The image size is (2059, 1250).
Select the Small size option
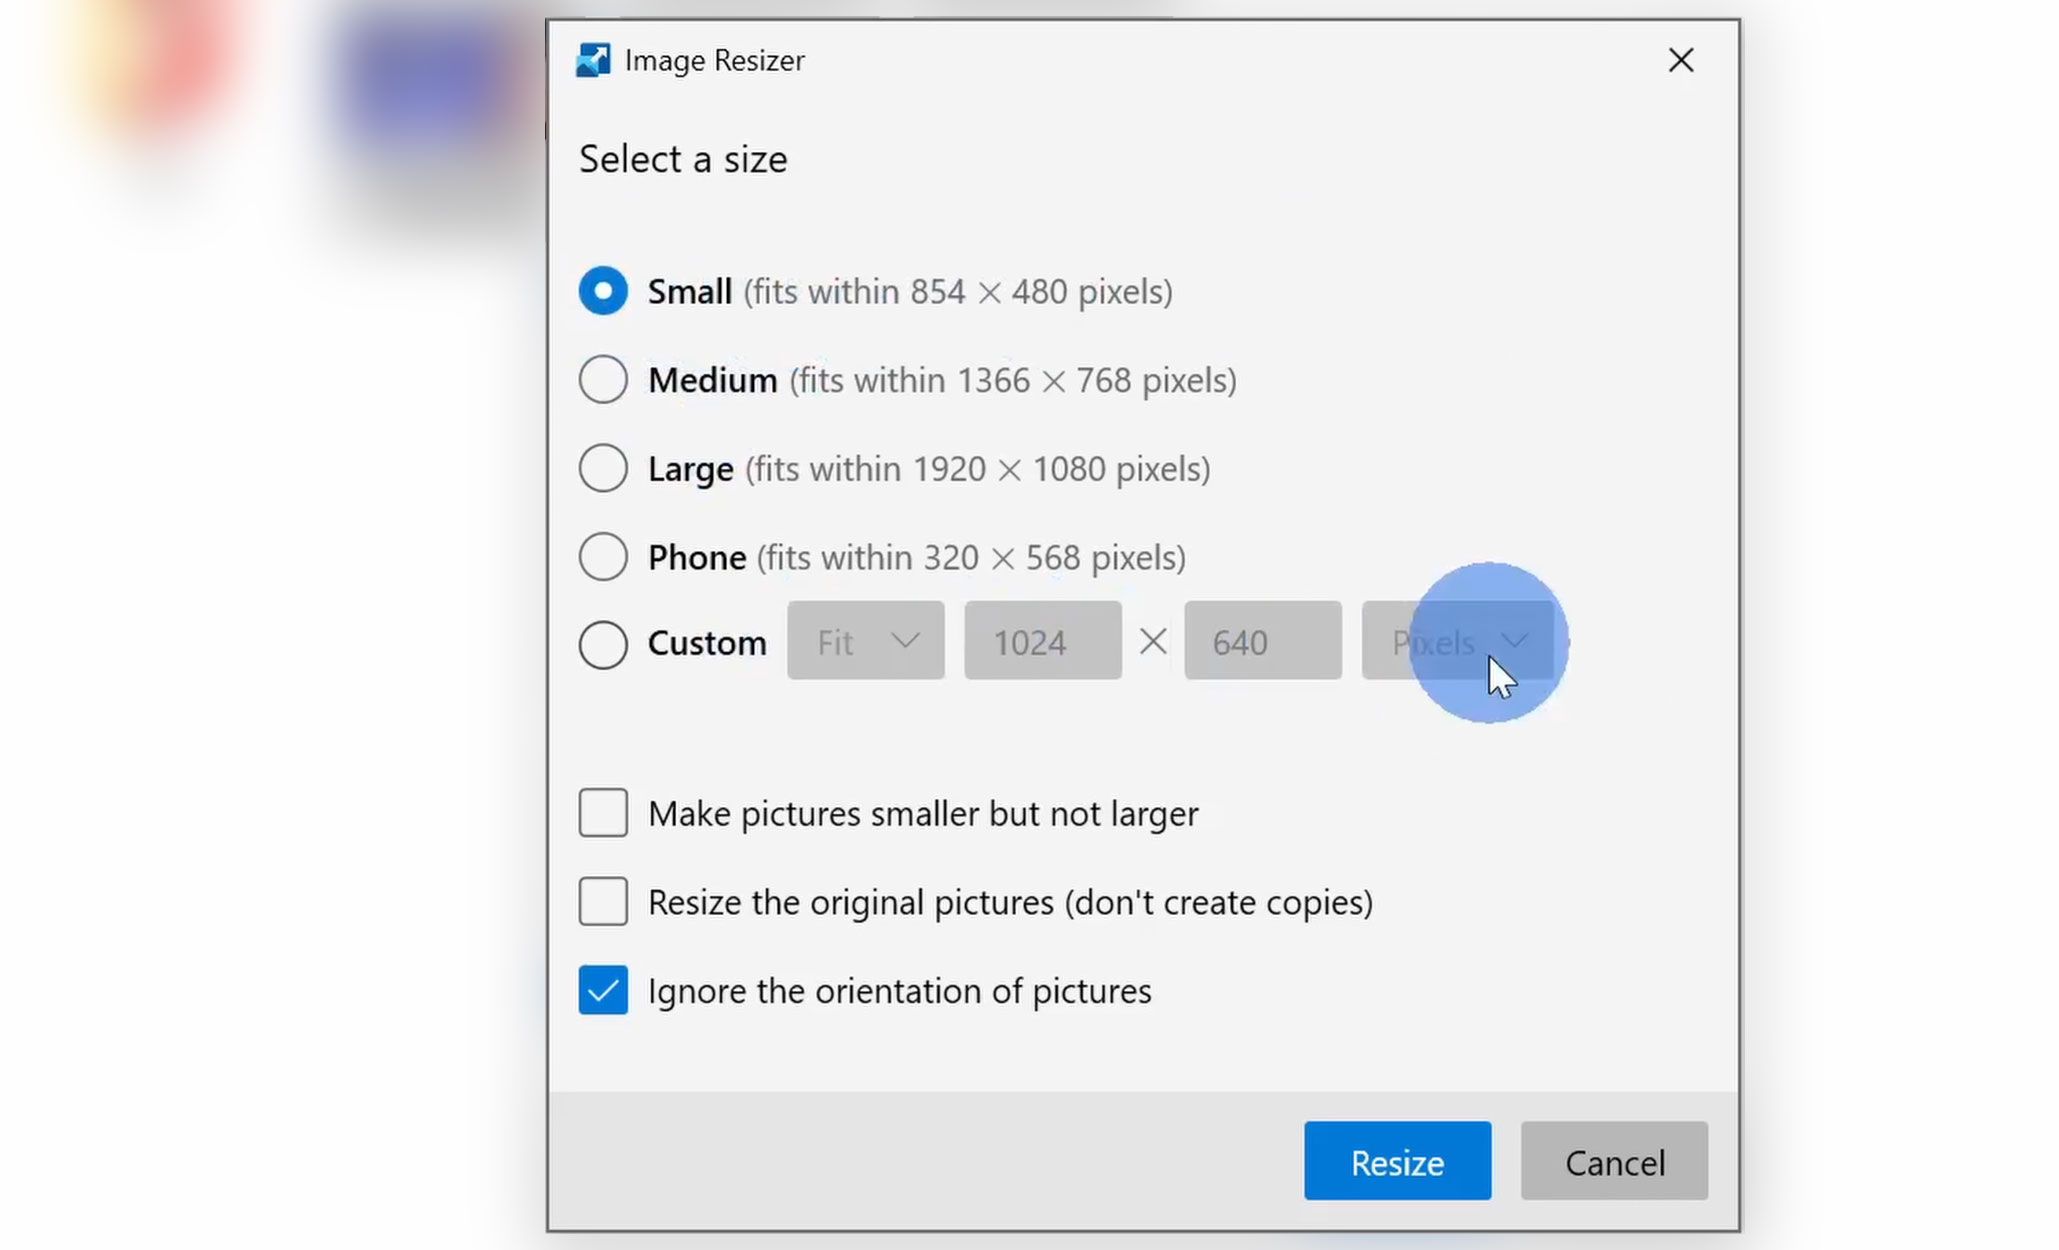click(602, 290)
